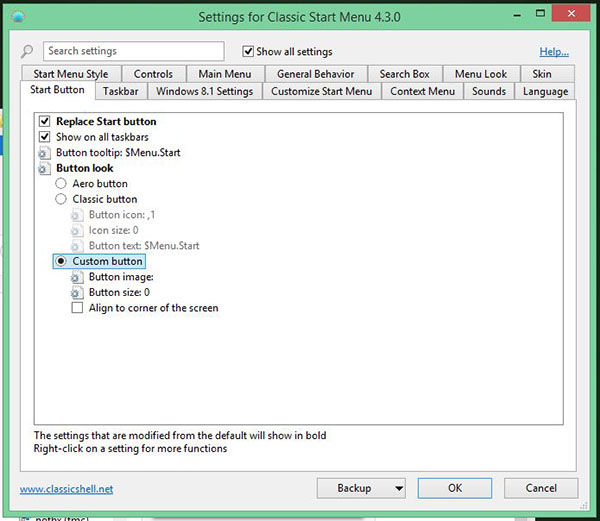Screen dimensions: 600x521
Task: Go to the Customize Start Menu tab
Action: [322, 92]
